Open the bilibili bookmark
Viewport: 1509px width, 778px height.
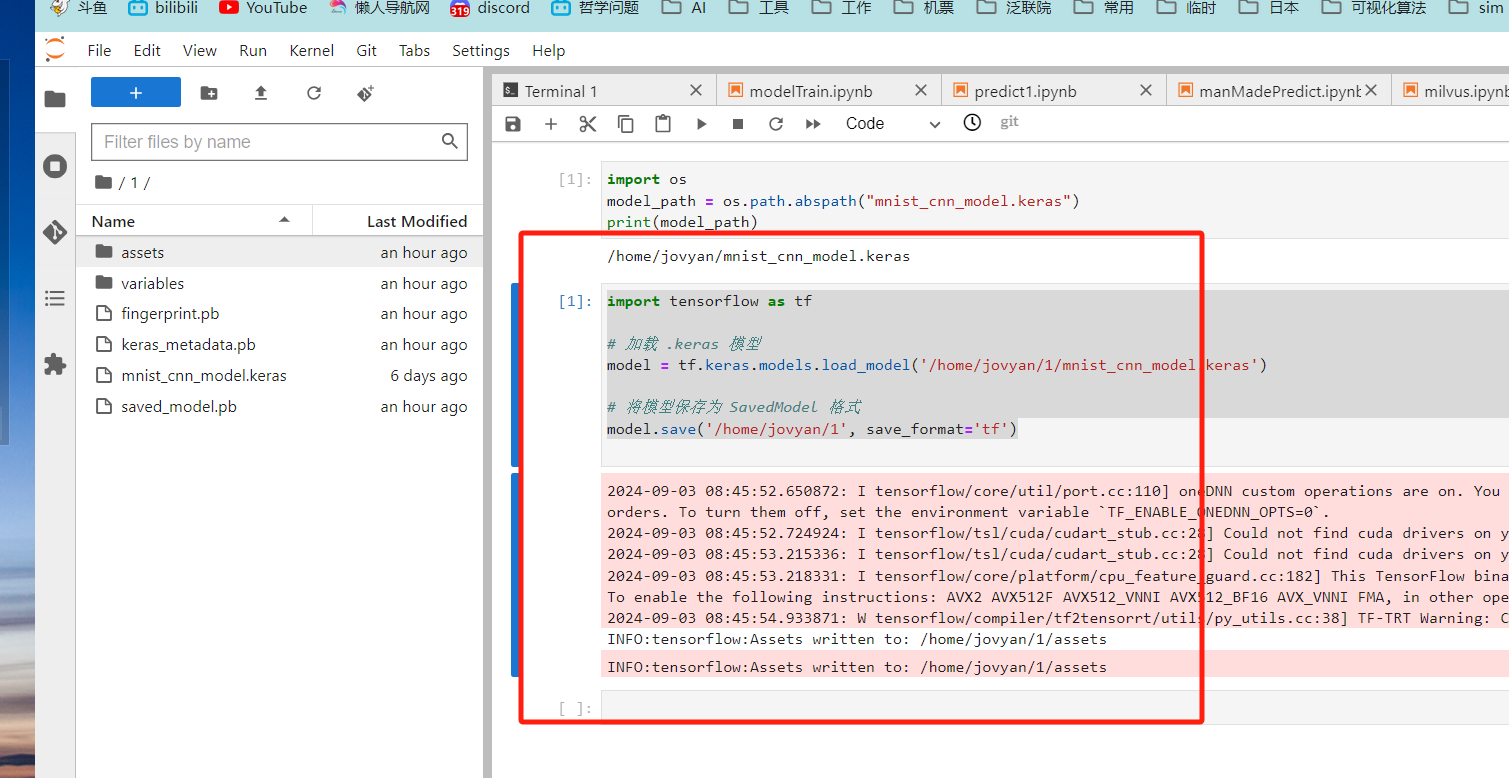point(162,8)
